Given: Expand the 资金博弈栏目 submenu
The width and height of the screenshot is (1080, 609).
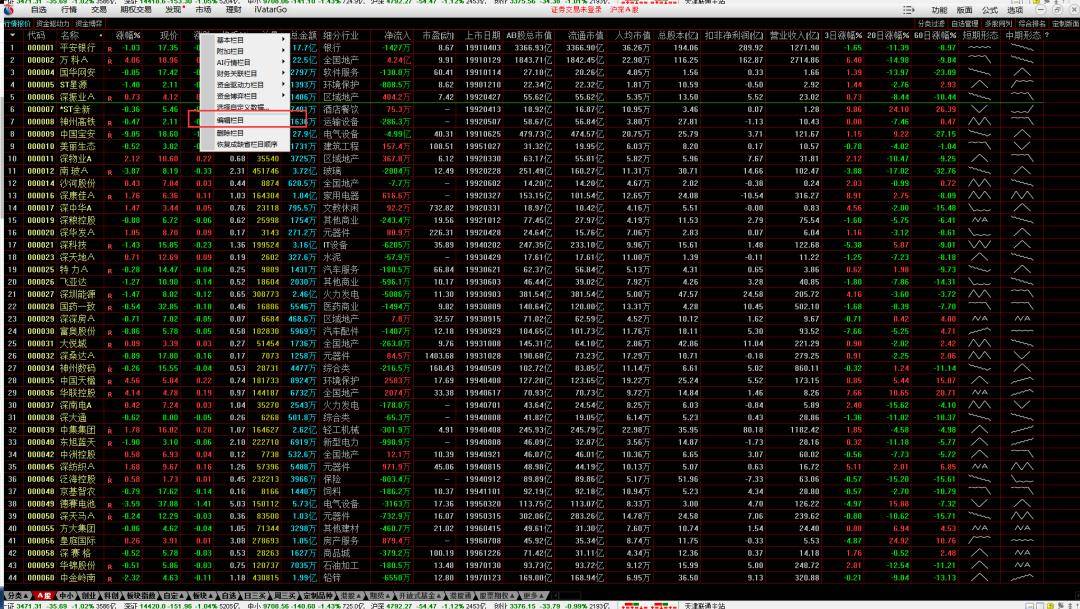Looking at the screenshot, I should point(245,96).
